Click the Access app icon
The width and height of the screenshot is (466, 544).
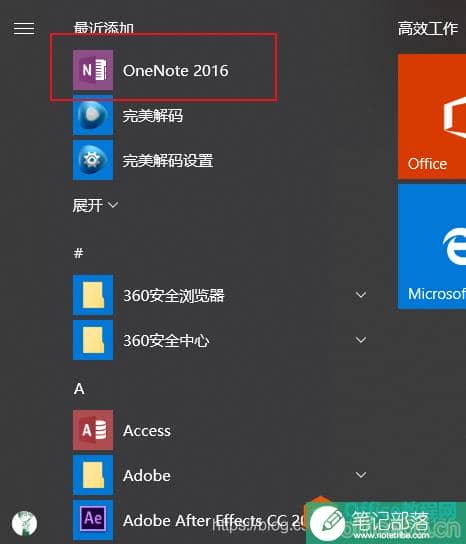coord(93,430)
